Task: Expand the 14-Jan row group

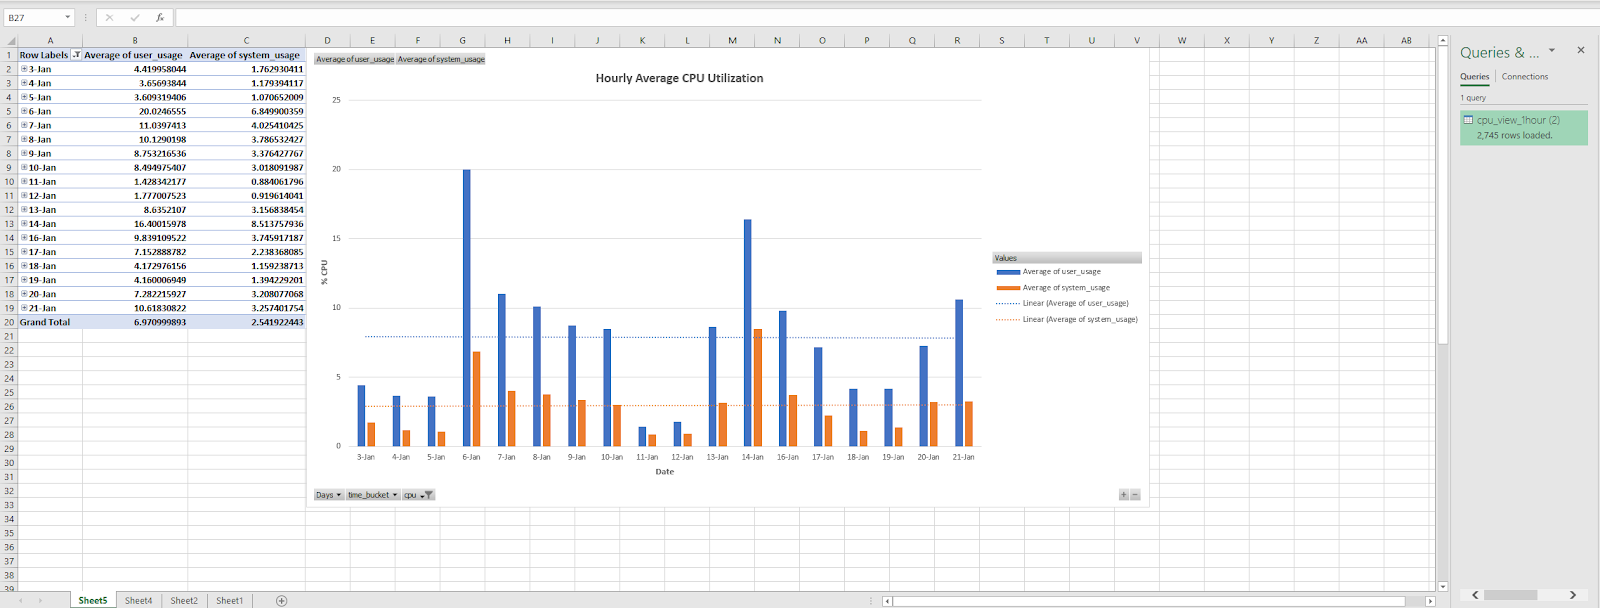Action: pyautogui.click(x=24, y=224)
